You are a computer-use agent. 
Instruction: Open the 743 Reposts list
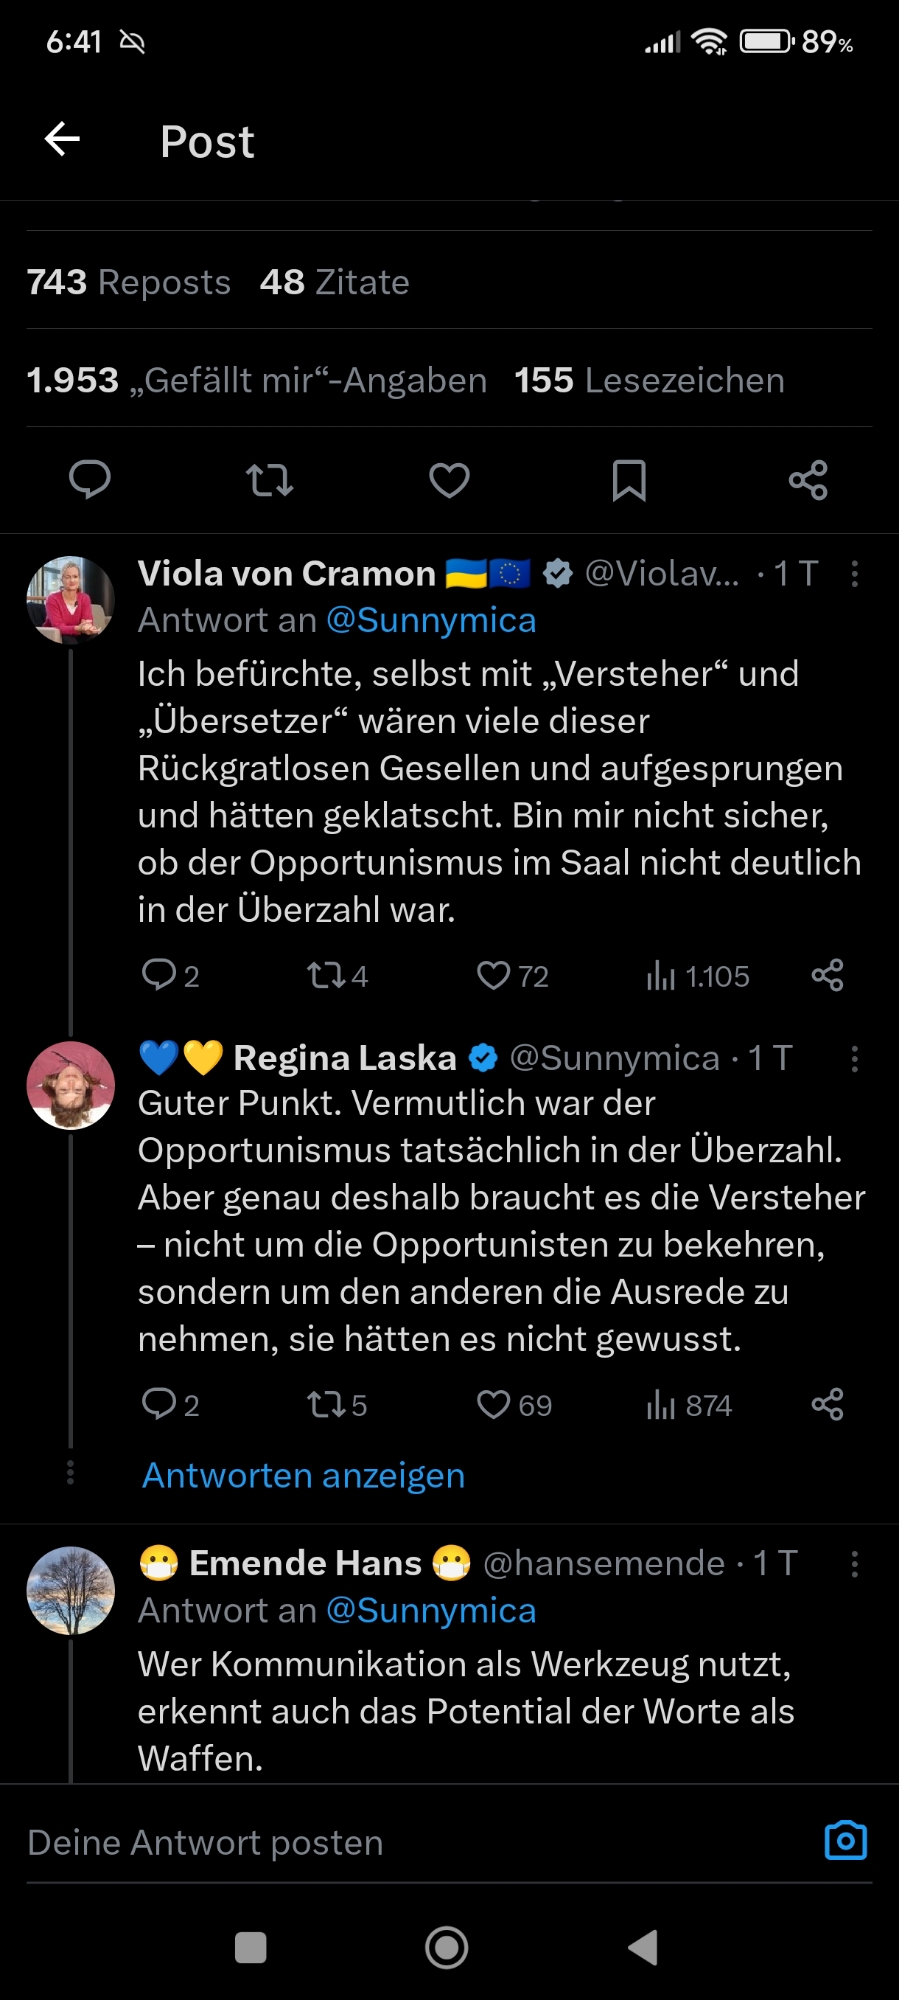pyautogui.click(x=129, y=283)
